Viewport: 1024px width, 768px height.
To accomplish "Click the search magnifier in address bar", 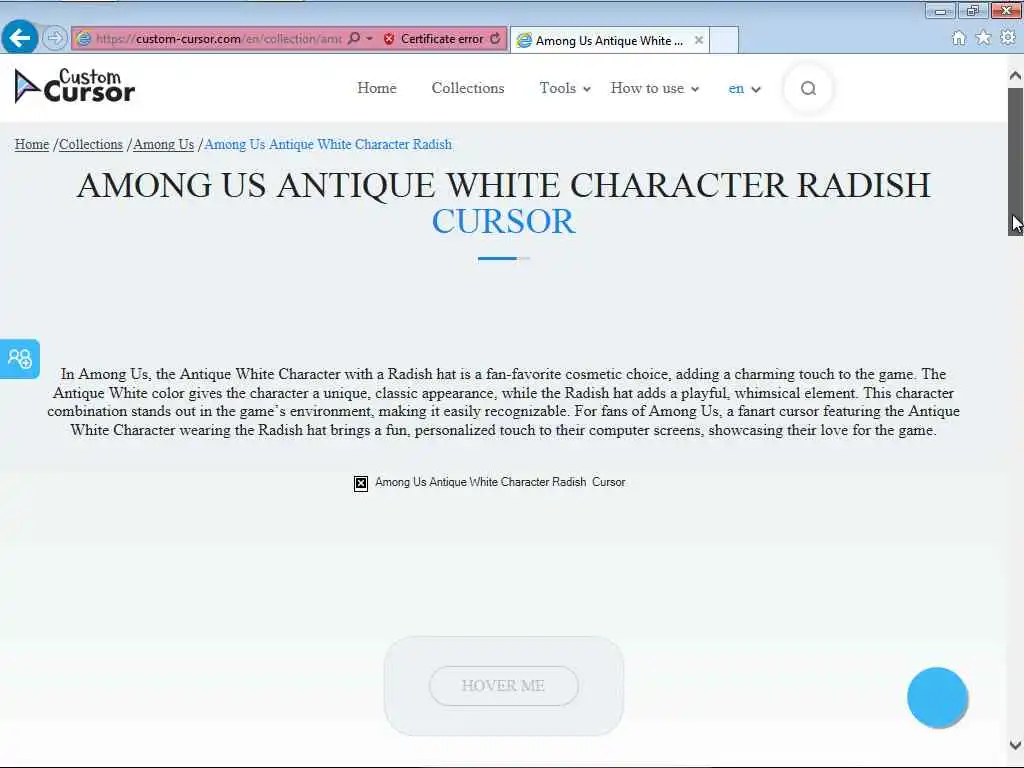I will (354, 39).
